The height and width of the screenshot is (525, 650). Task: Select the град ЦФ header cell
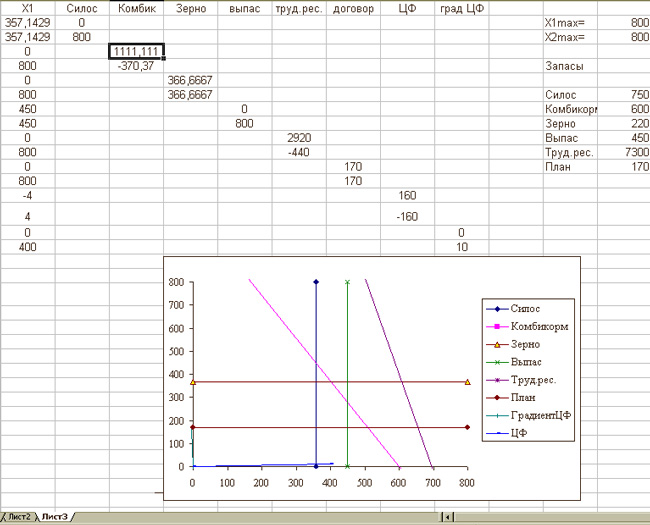coord(462,8)
